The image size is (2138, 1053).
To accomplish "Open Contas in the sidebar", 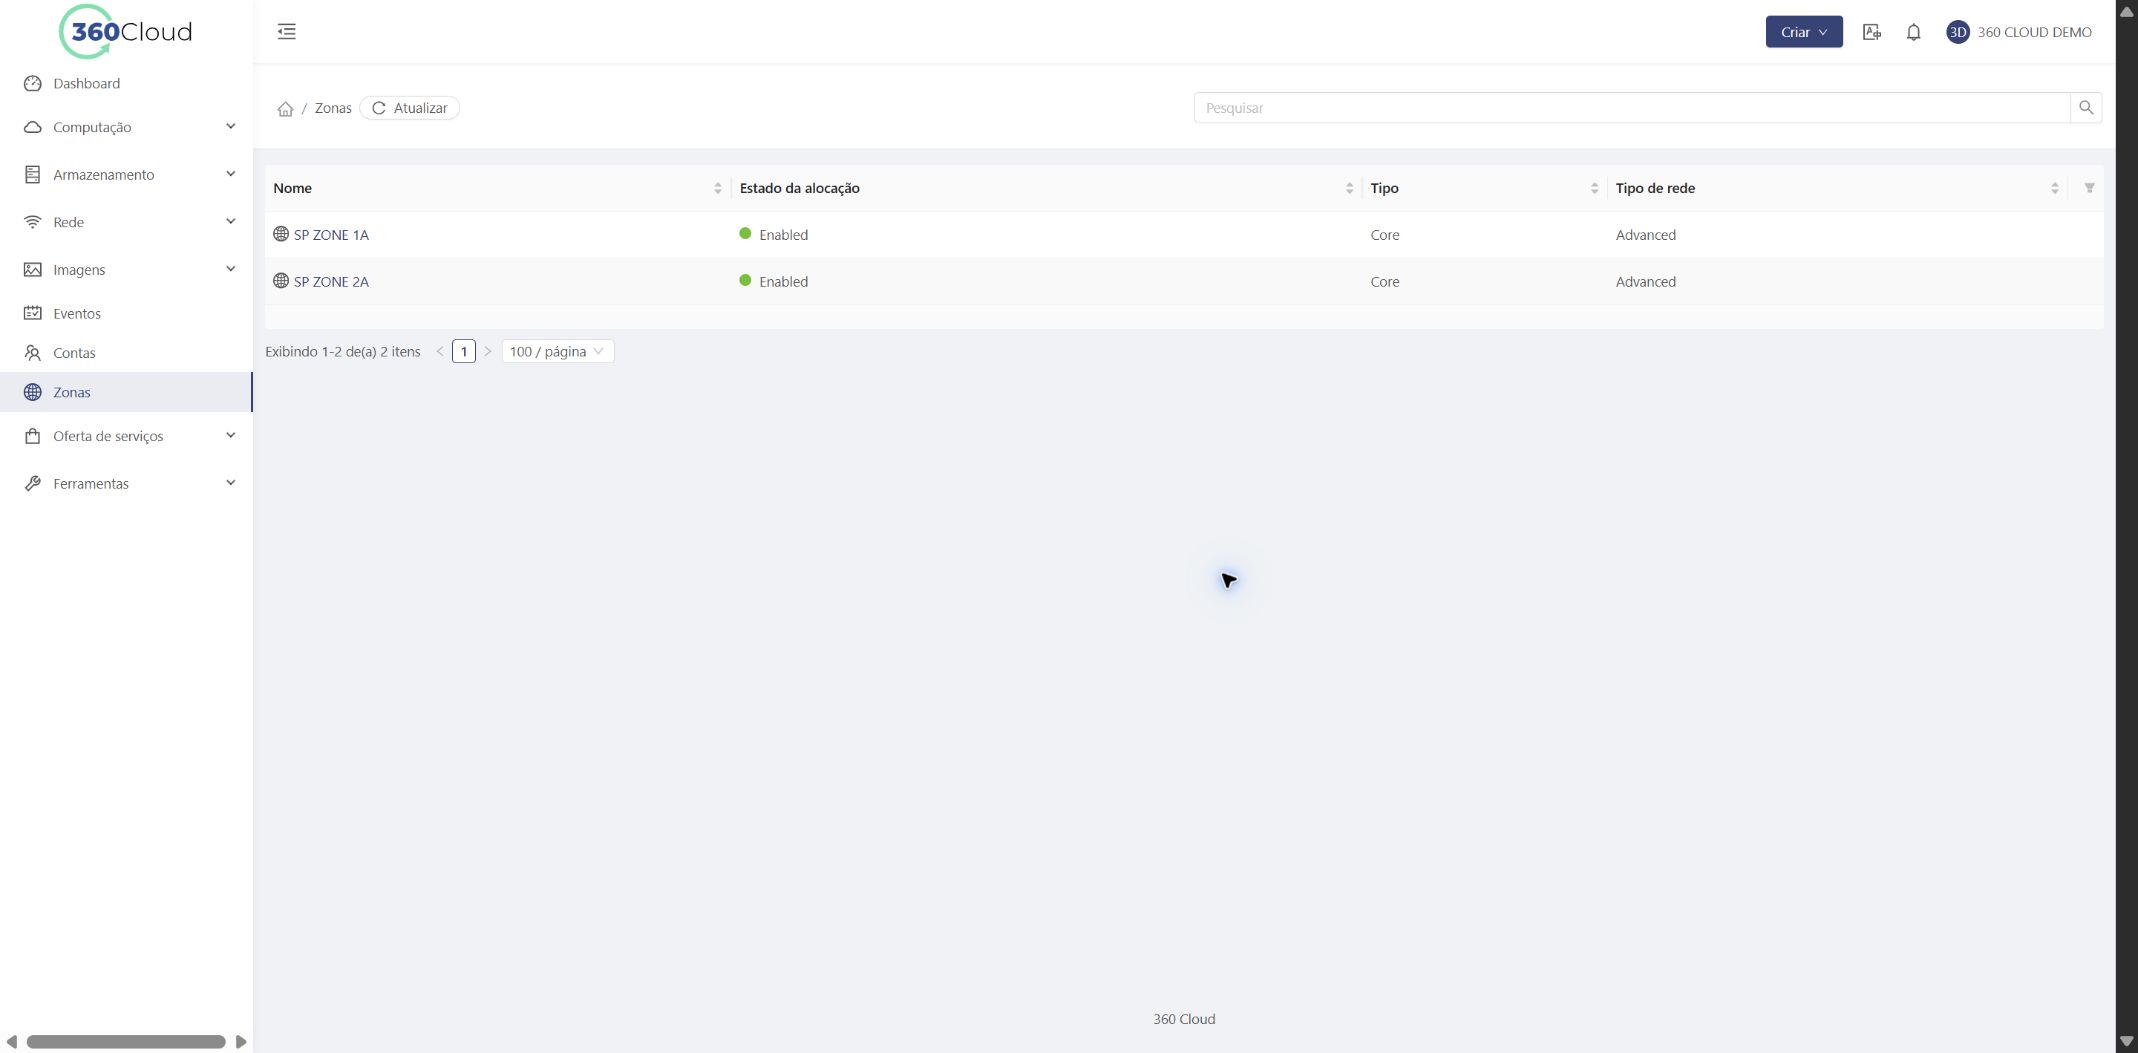I will click(x=126, y=353).
